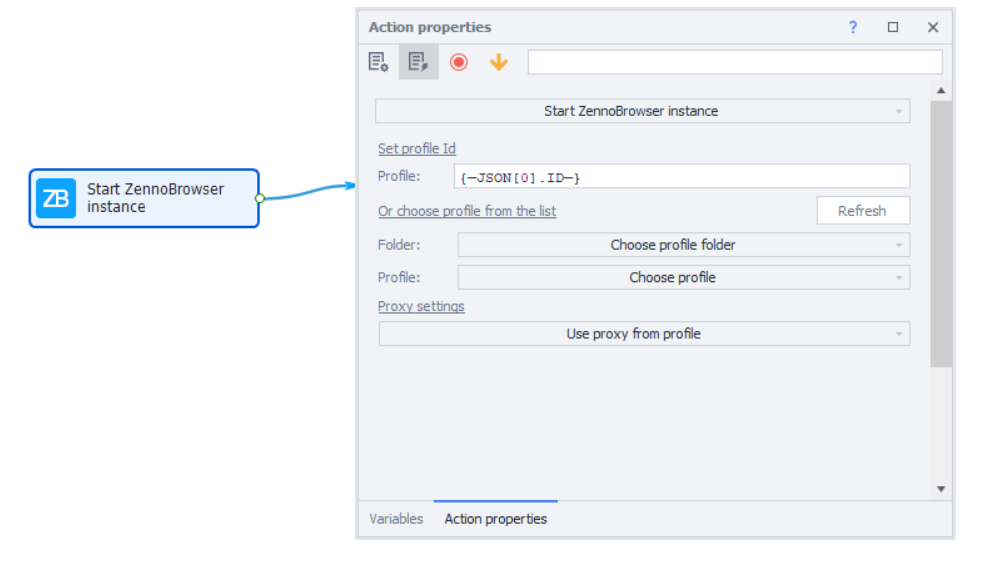Viewport: 987px width, 564px height.
Task: Open the Use proxy from profile dropdown
Action: [x=643, y=334]
